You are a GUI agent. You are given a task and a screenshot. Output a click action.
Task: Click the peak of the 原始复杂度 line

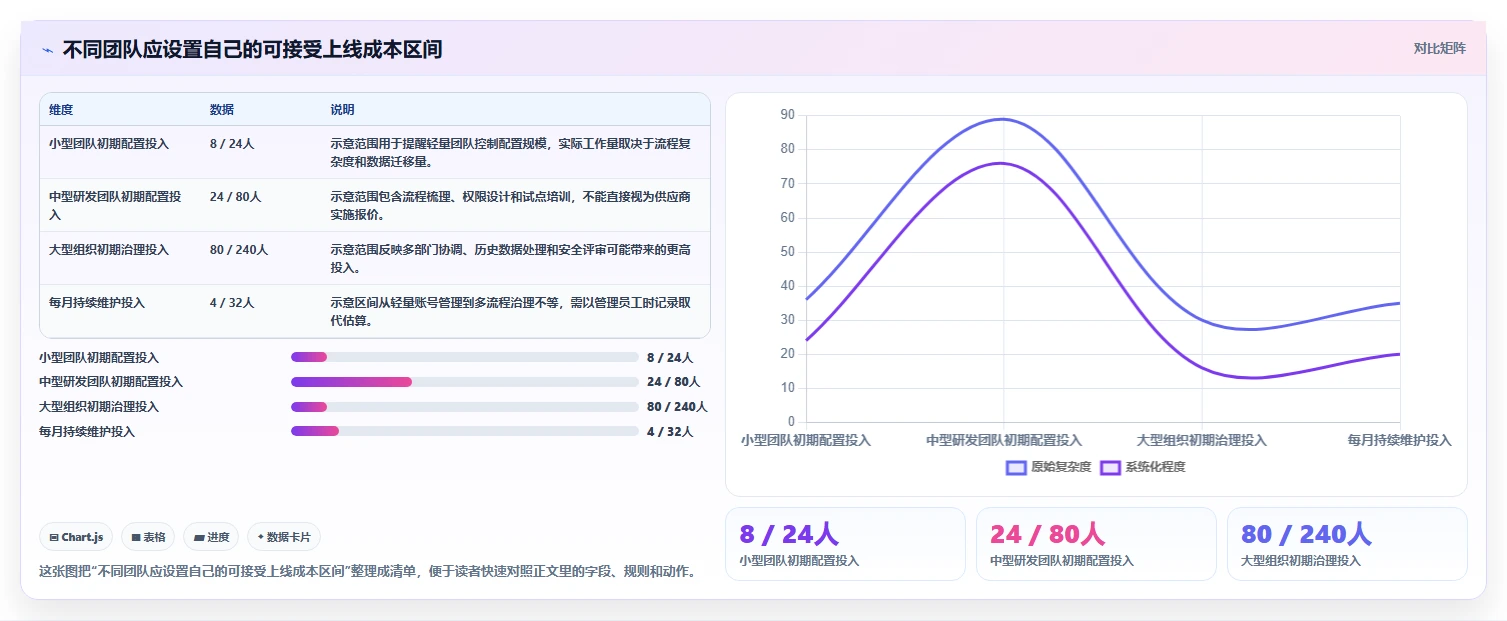(x=1003, y=119)
